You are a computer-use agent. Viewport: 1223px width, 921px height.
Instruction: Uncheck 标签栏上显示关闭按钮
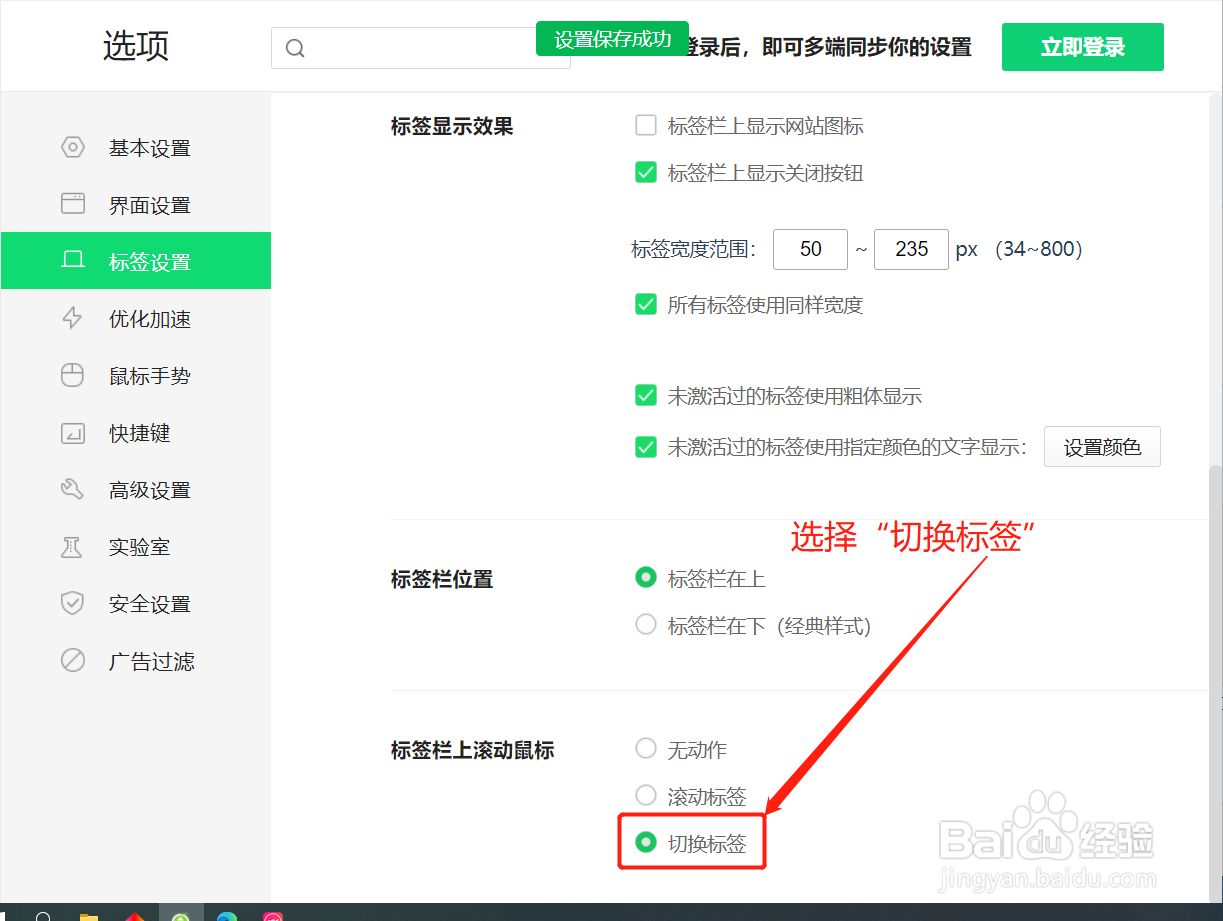click(646, 172)
